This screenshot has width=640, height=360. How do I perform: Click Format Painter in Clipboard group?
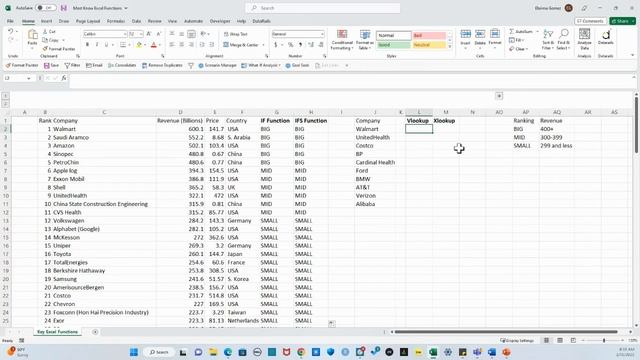pos(59,49)
